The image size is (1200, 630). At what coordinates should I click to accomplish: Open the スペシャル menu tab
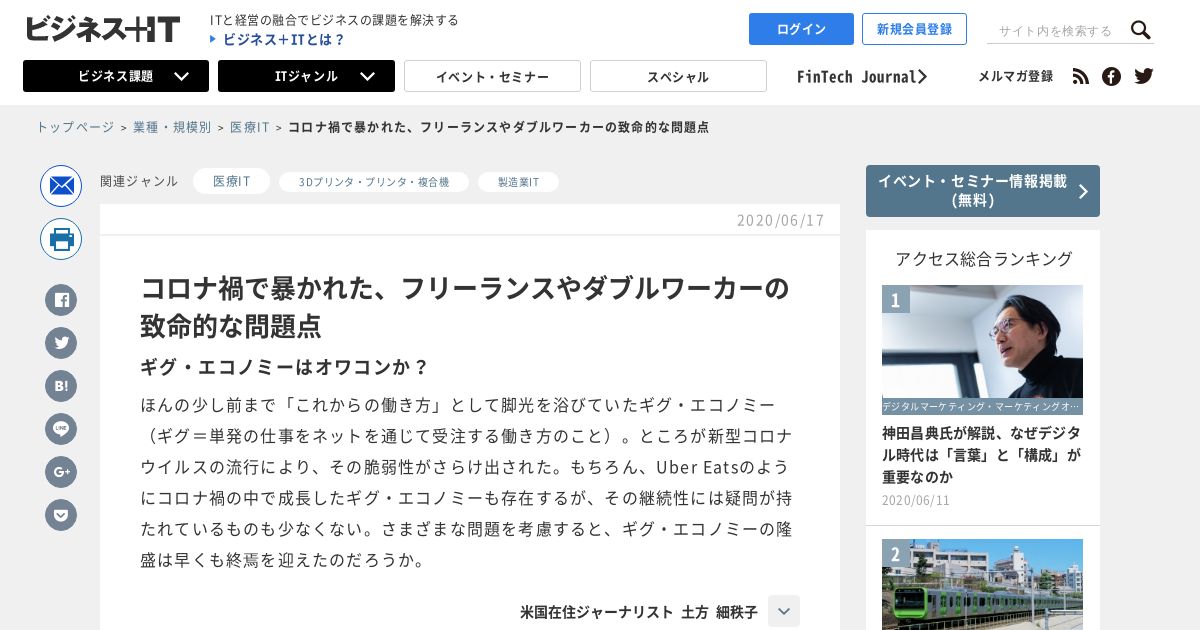point(678,76)
